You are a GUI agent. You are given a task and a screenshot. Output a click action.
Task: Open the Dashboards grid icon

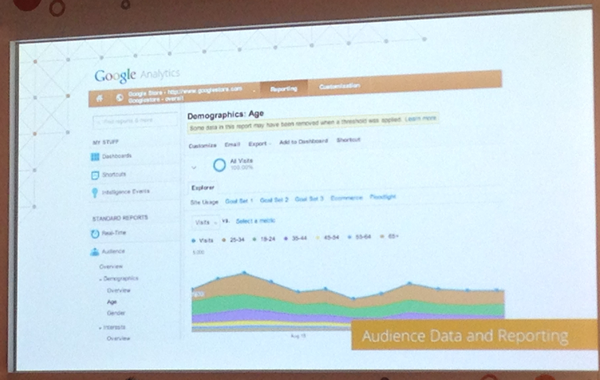tap(95, 157)
